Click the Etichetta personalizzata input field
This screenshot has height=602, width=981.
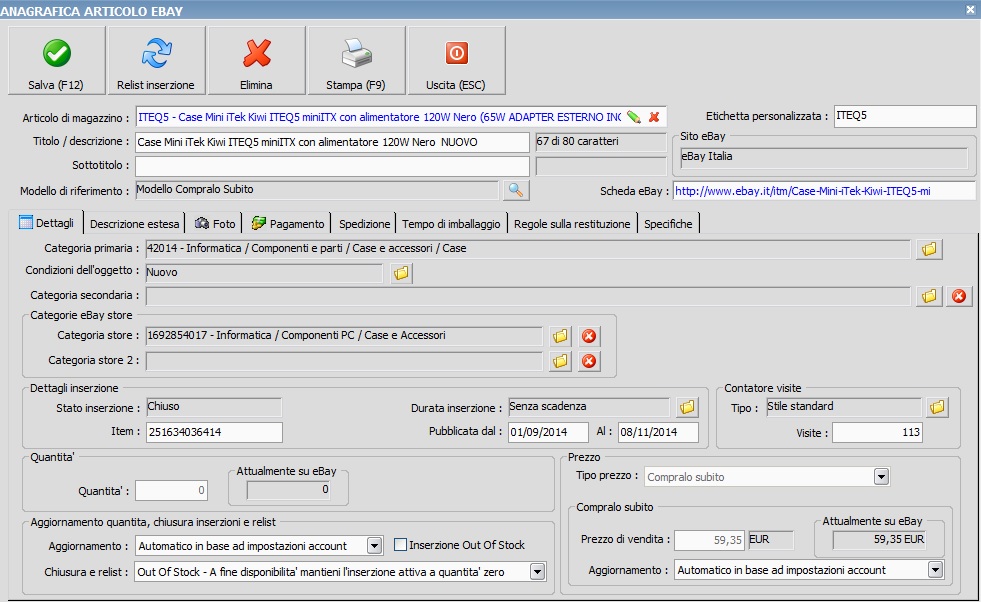click(x=903, y=116)
